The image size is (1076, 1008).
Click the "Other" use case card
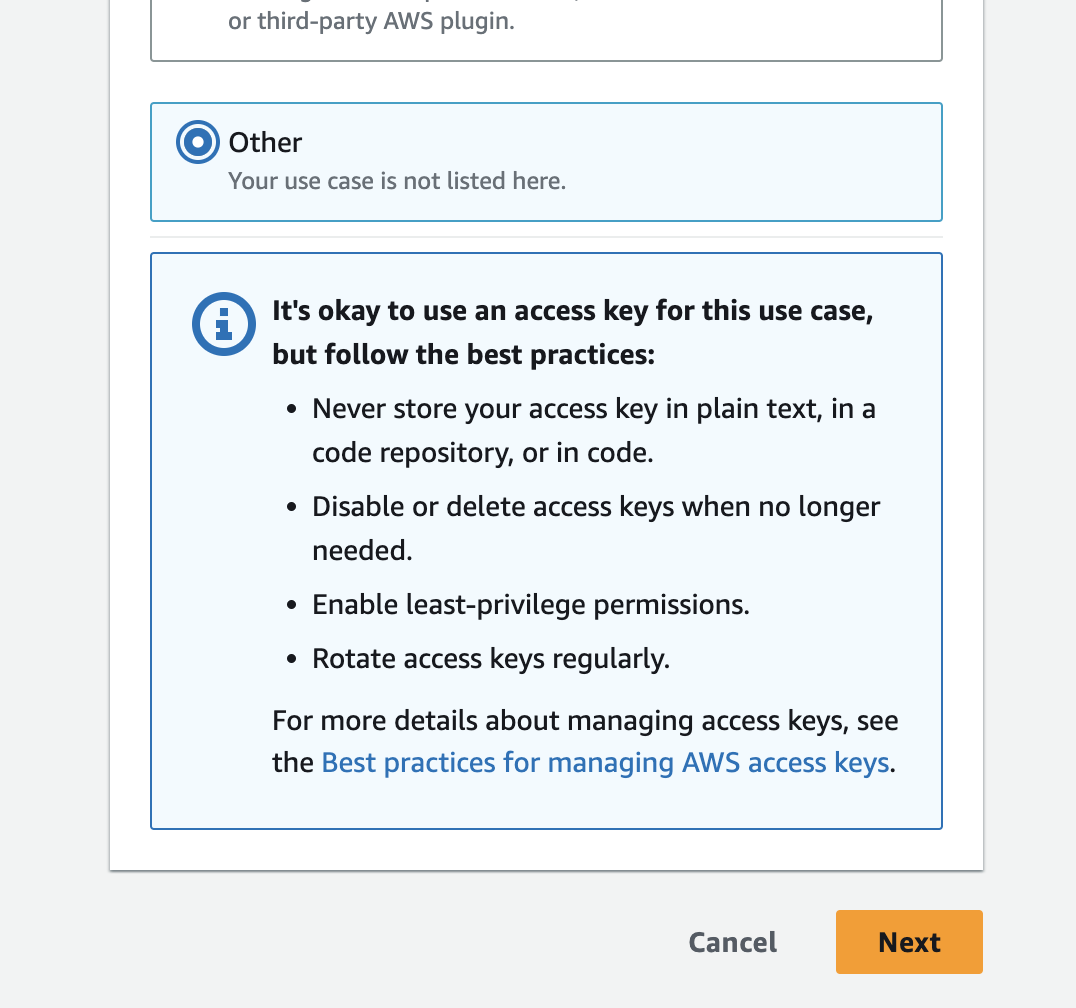tap(546, 160)
